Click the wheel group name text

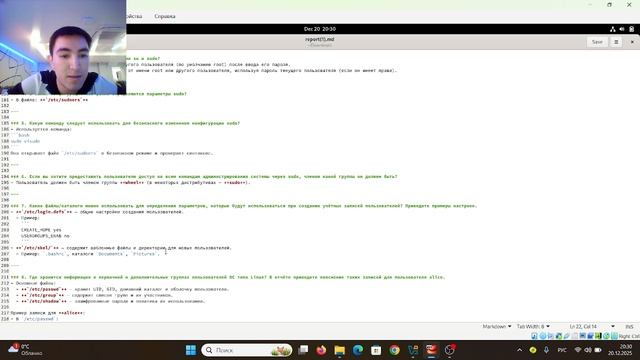[x=132, y=182]
